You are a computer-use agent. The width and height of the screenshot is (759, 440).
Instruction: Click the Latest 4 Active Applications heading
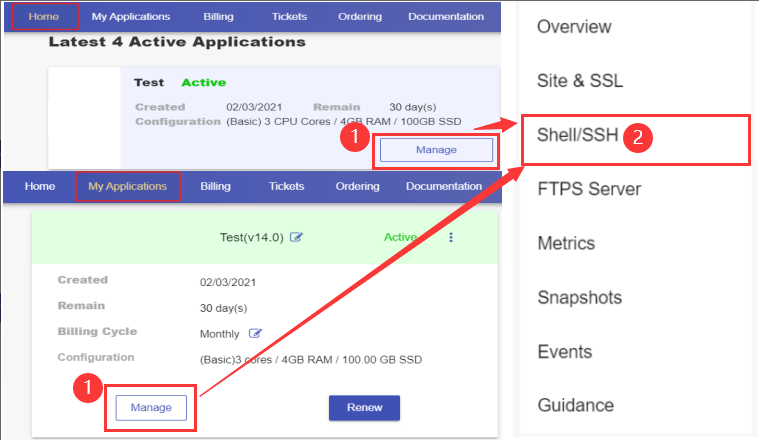pos(177,42)
